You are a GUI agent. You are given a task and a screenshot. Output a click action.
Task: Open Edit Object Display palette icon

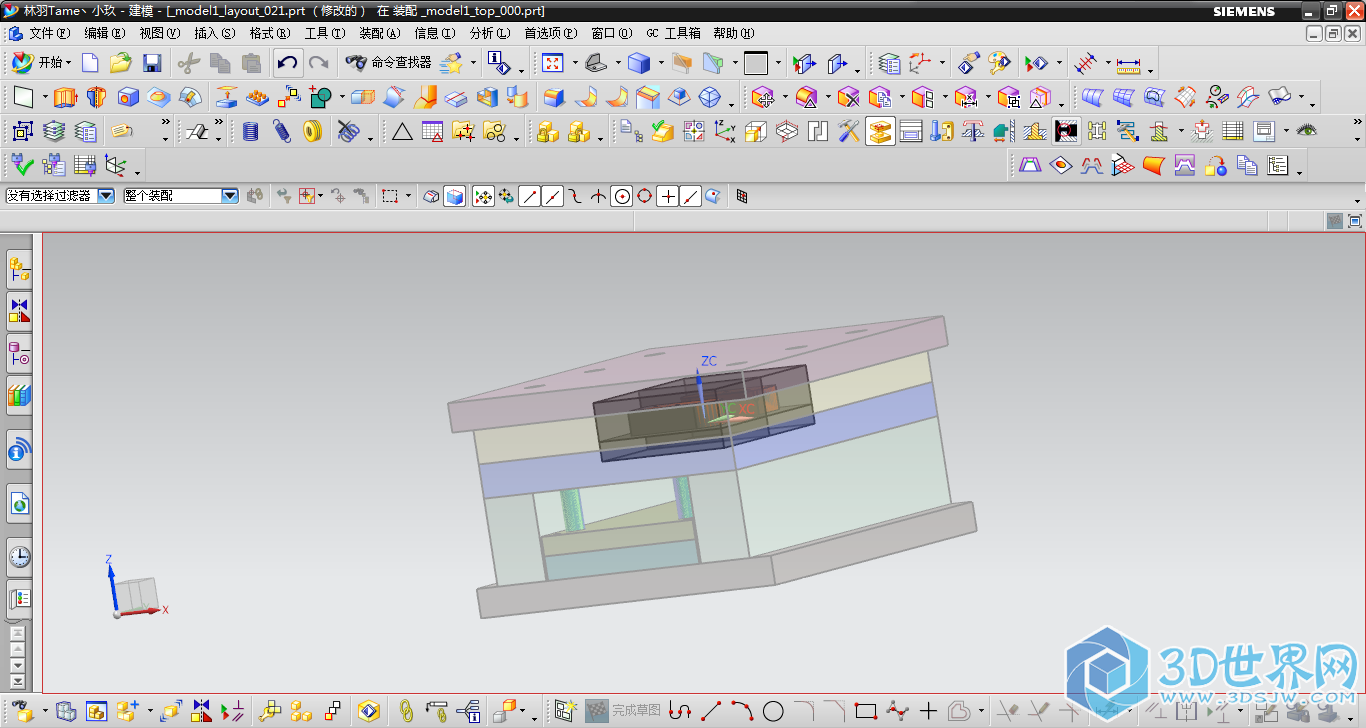[998, 63]
